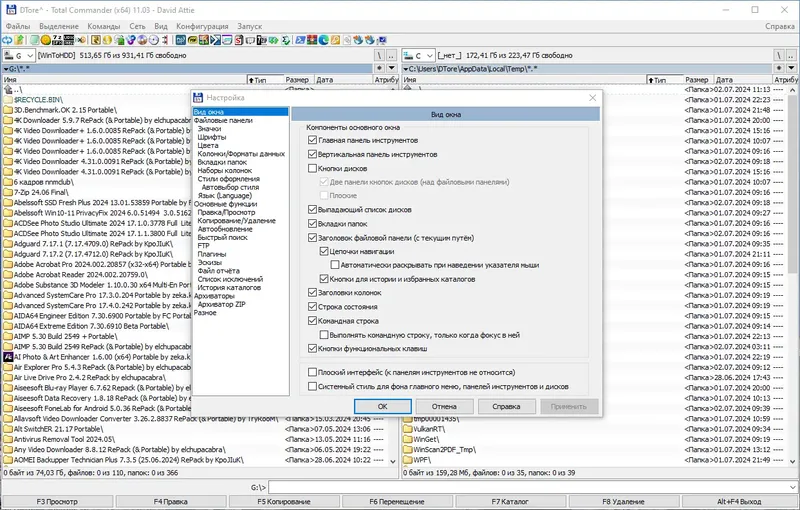Click the folder icon of AIMP 5.30 Build 2549 + Portable
The height and width of the screenshot is (510, 800).
[8, 336]
